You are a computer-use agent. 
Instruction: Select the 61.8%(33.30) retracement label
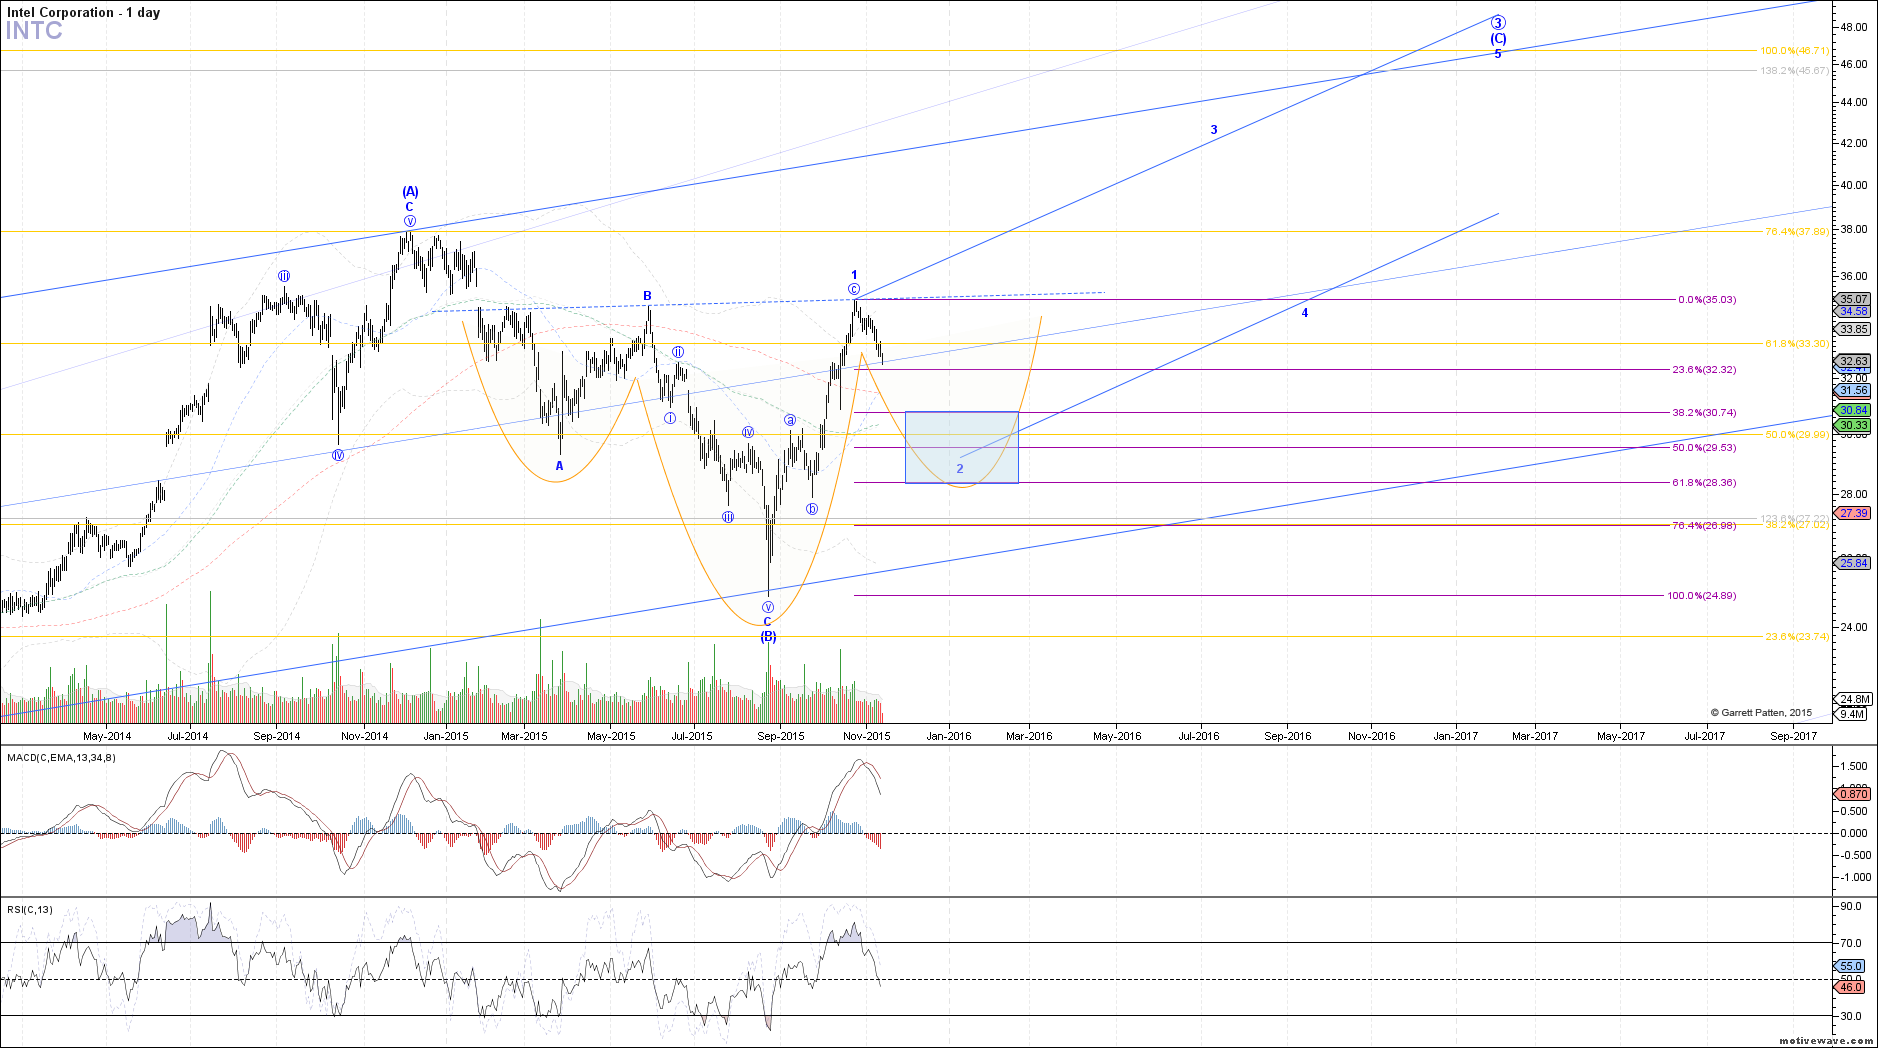click(x=1797, y=343)
